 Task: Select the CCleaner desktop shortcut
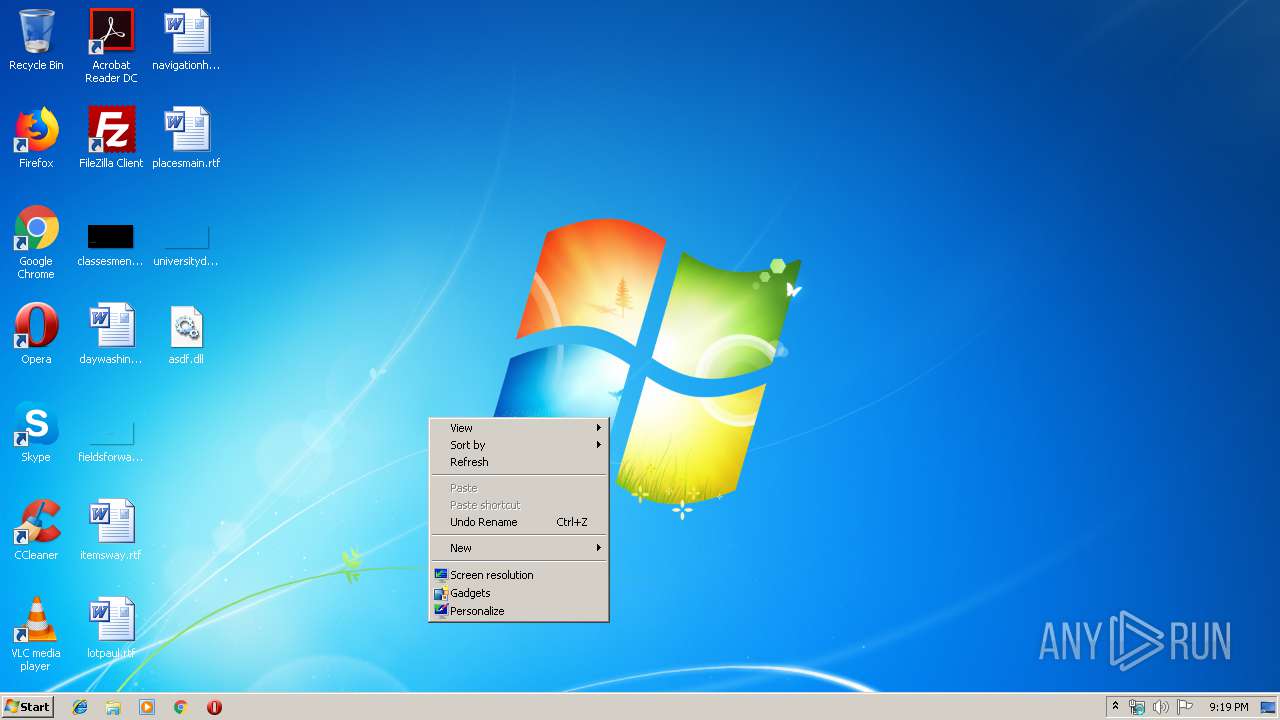coord(36,530)
